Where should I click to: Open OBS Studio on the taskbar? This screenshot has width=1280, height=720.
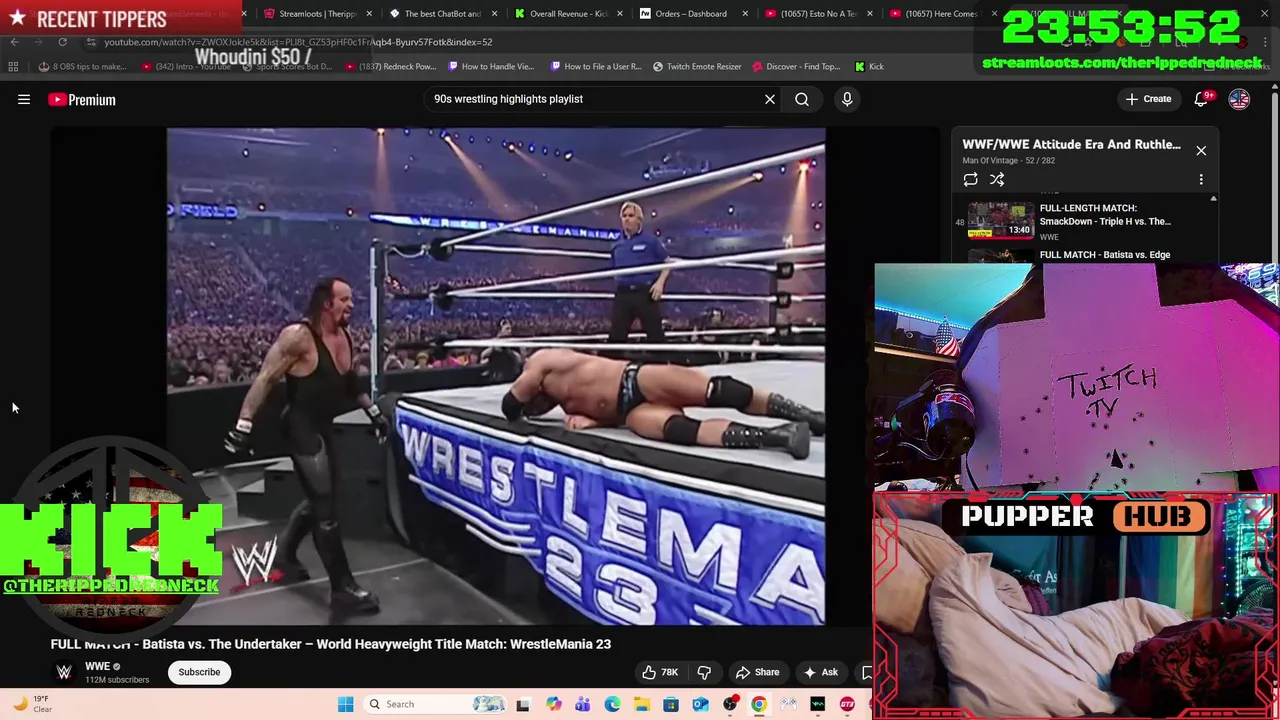click(x=730, y=704)
